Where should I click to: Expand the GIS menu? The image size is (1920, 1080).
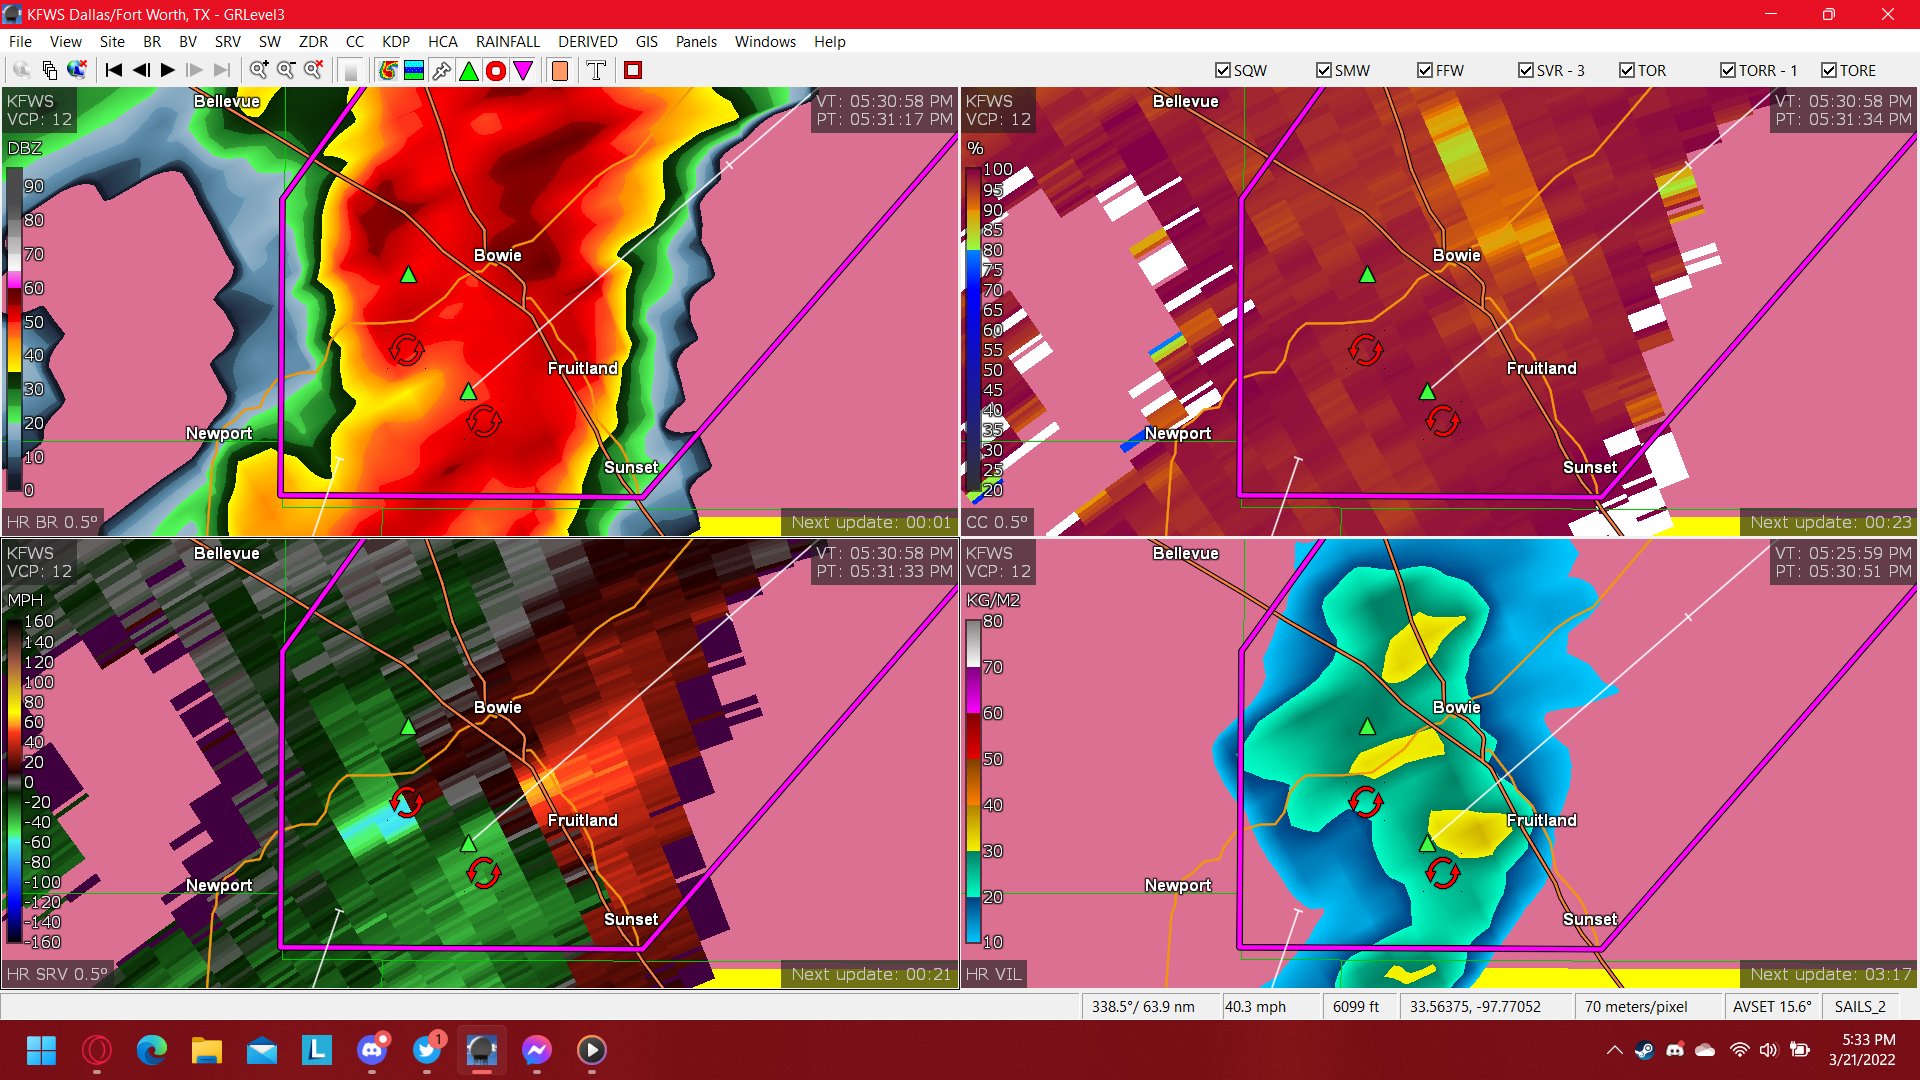coord(645,42)
